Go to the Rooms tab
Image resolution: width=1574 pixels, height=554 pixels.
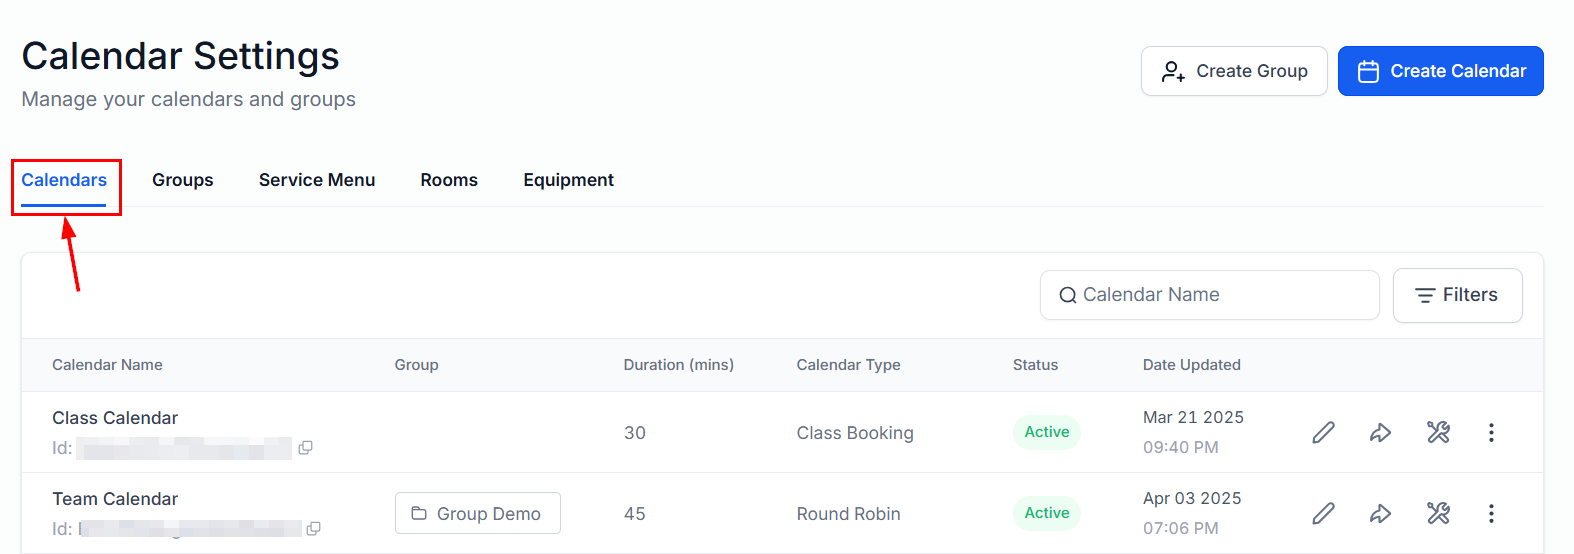[x=449, y=180]
